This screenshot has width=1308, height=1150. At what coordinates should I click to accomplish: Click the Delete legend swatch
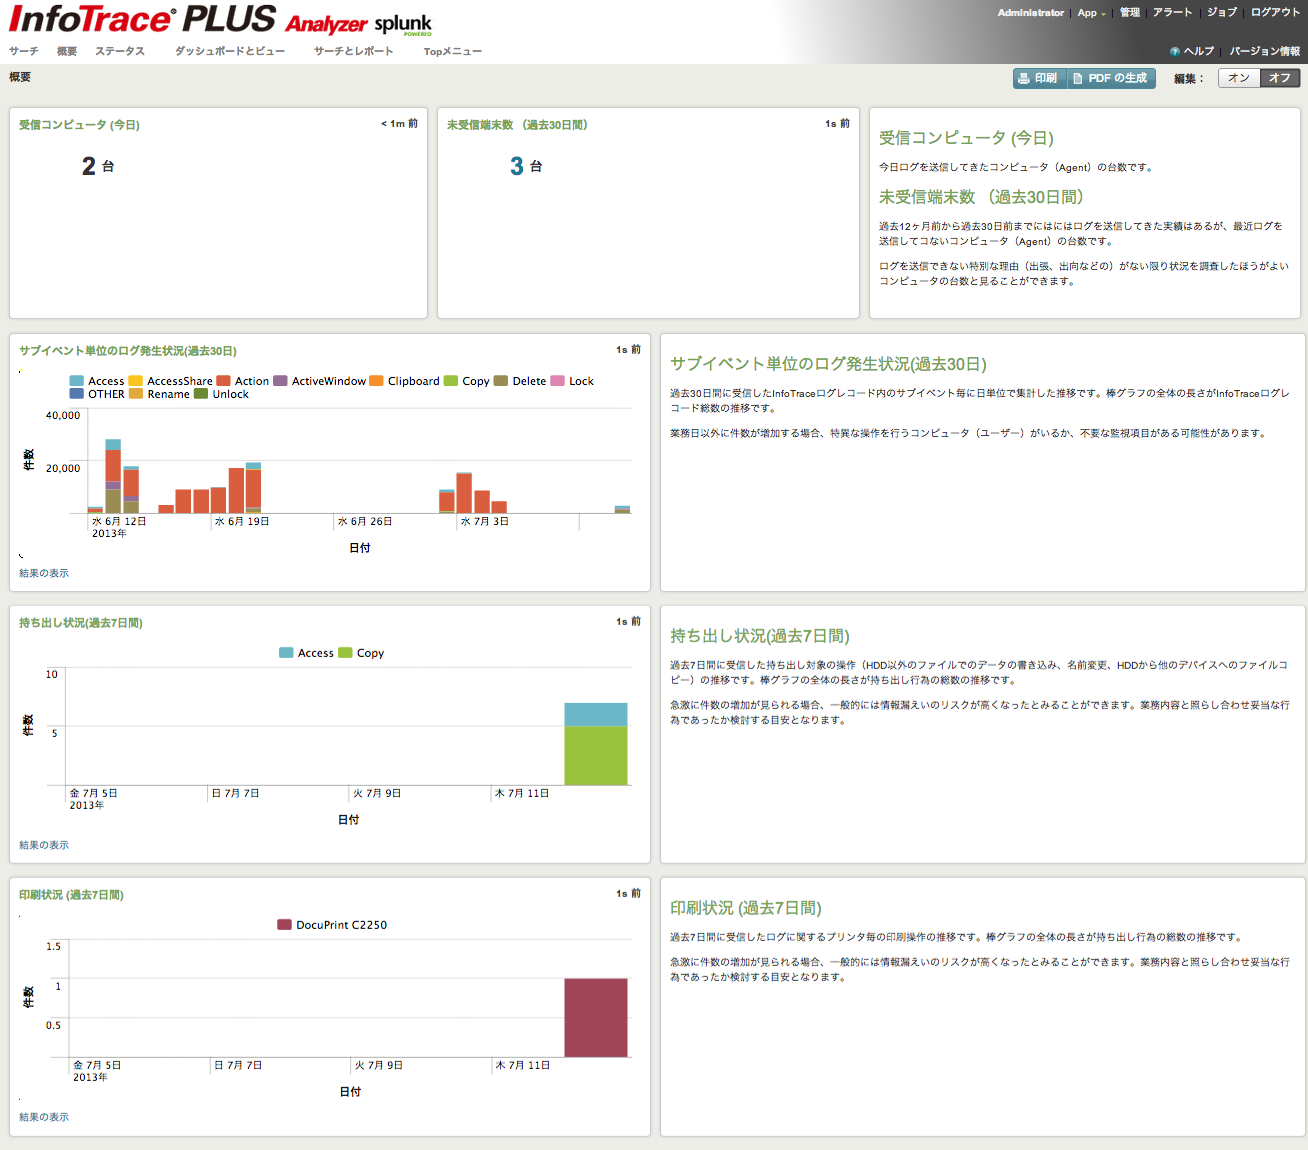501,381
